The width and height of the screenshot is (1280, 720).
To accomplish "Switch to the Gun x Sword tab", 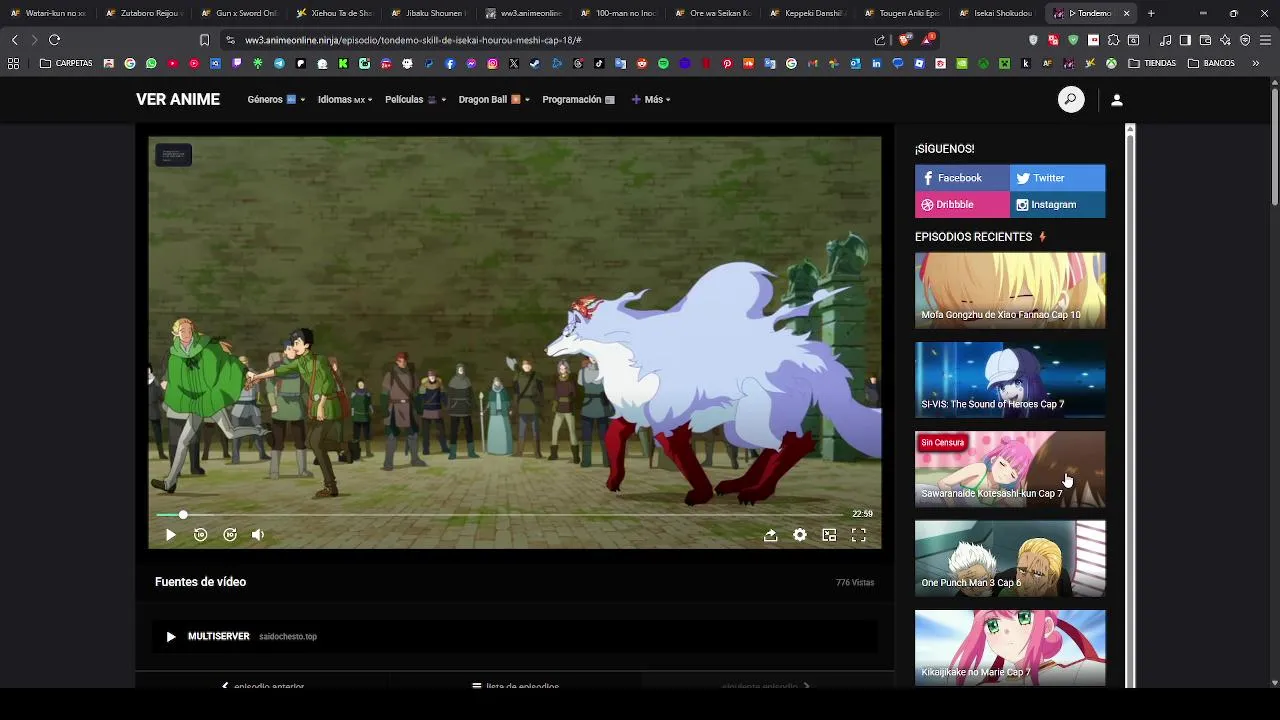I will (240, 13).
